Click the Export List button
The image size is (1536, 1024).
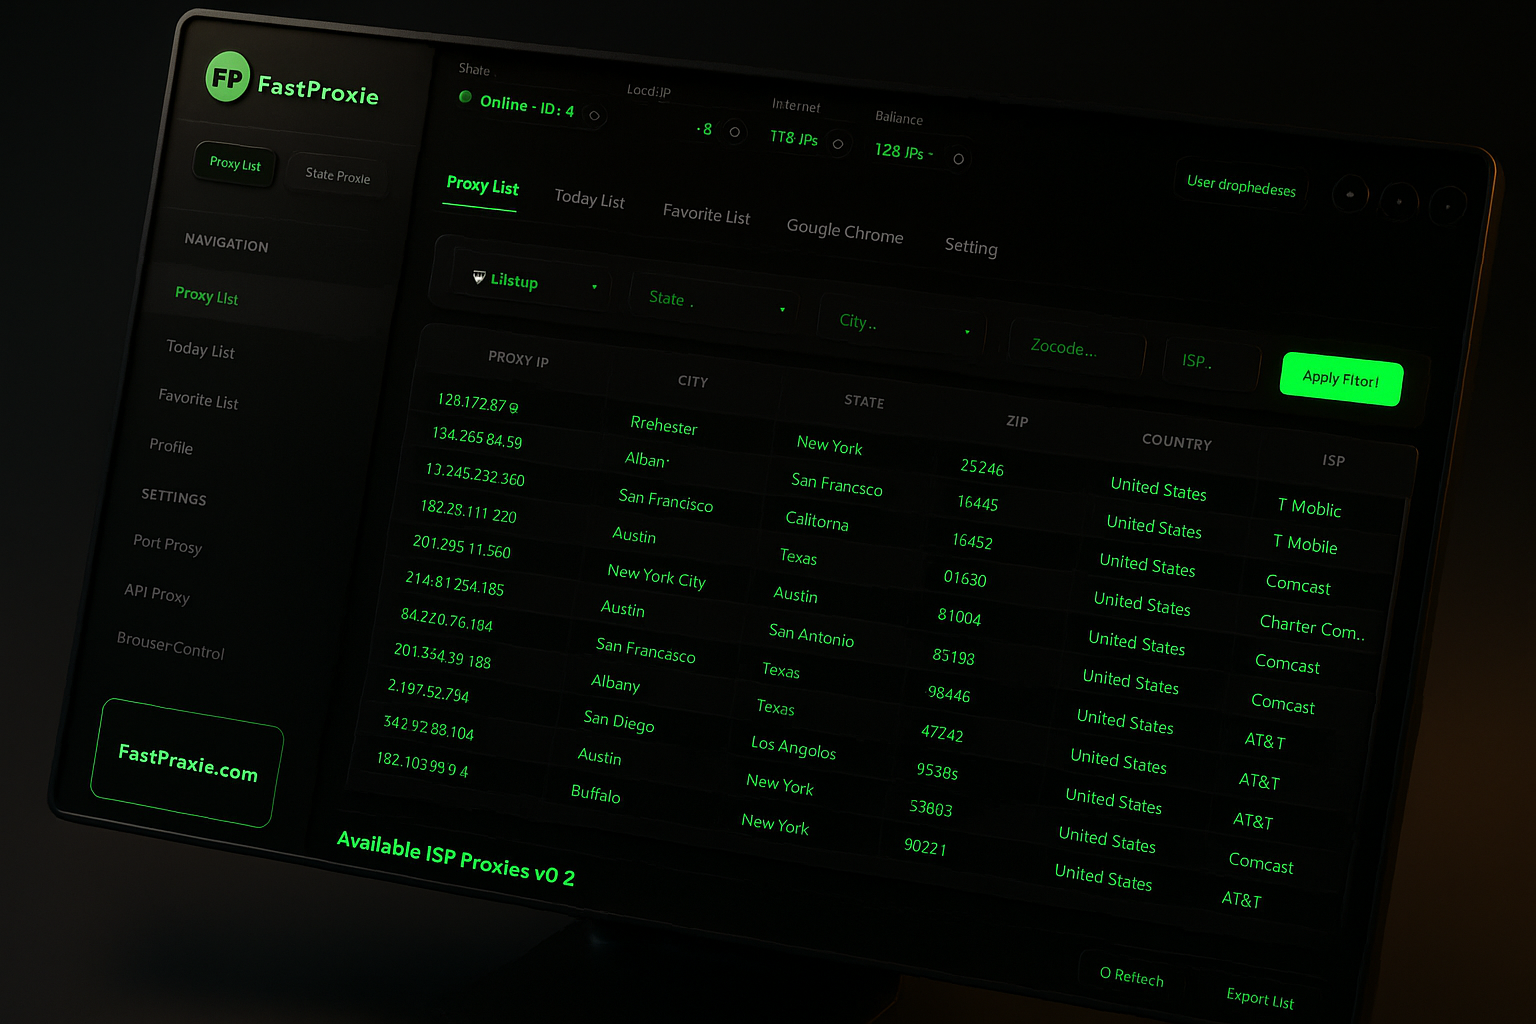pos(1259,997)
